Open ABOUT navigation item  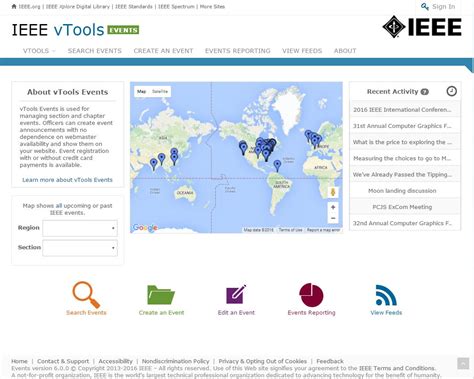pos(345,51)
